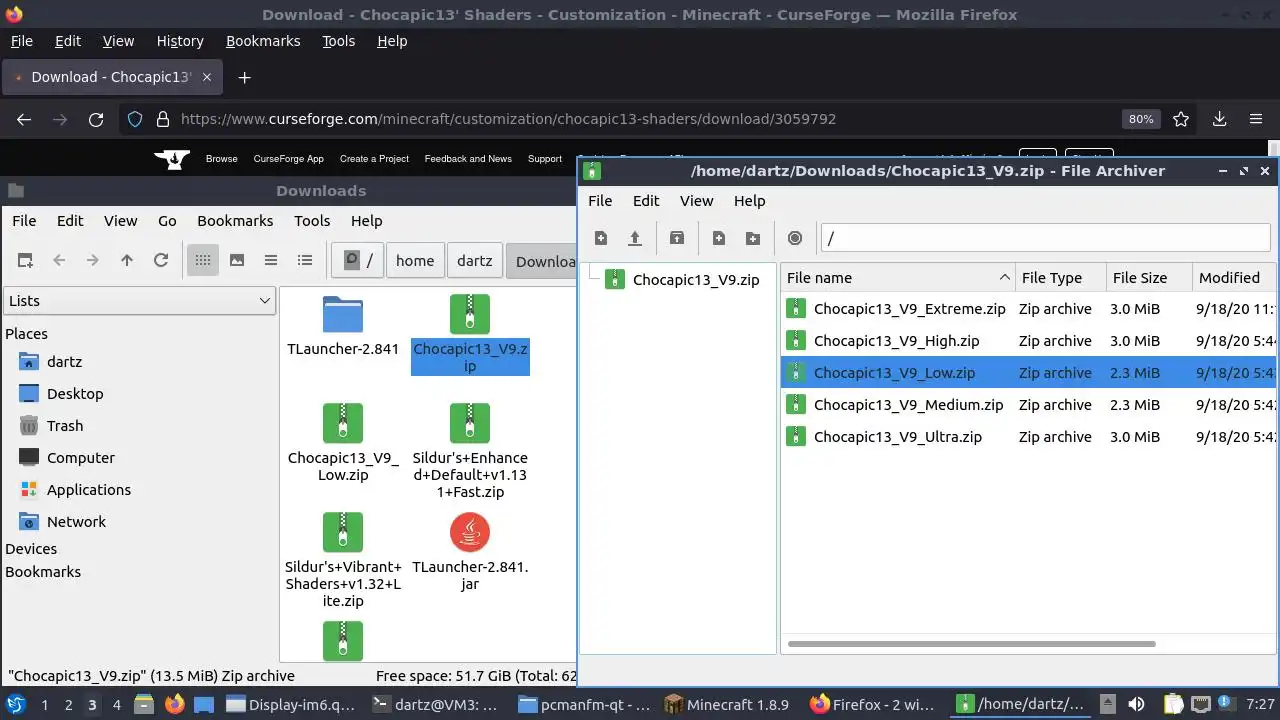Image resolution: width=1280 pixels, height=720 pixels.
Task: Click Firefox back button
Action: pos(24,119)
